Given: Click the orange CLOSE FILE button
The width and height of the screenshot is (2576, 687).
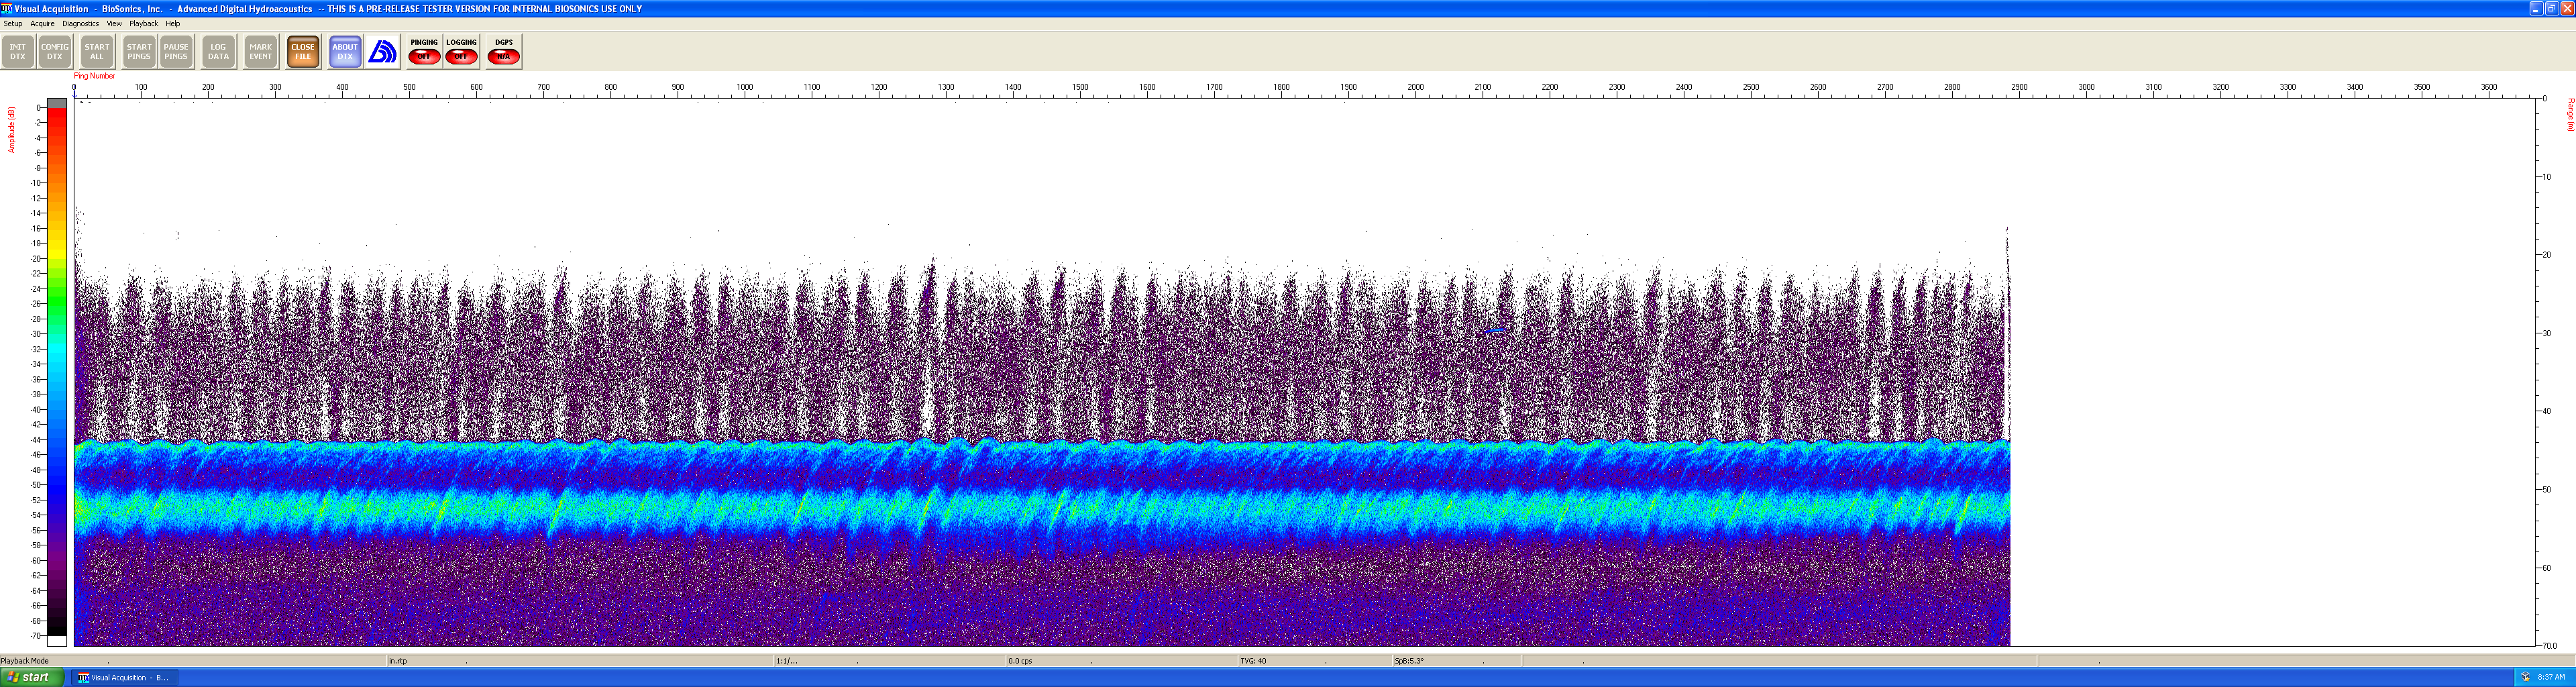Looking at the screenshot, I should pos(303,52).
